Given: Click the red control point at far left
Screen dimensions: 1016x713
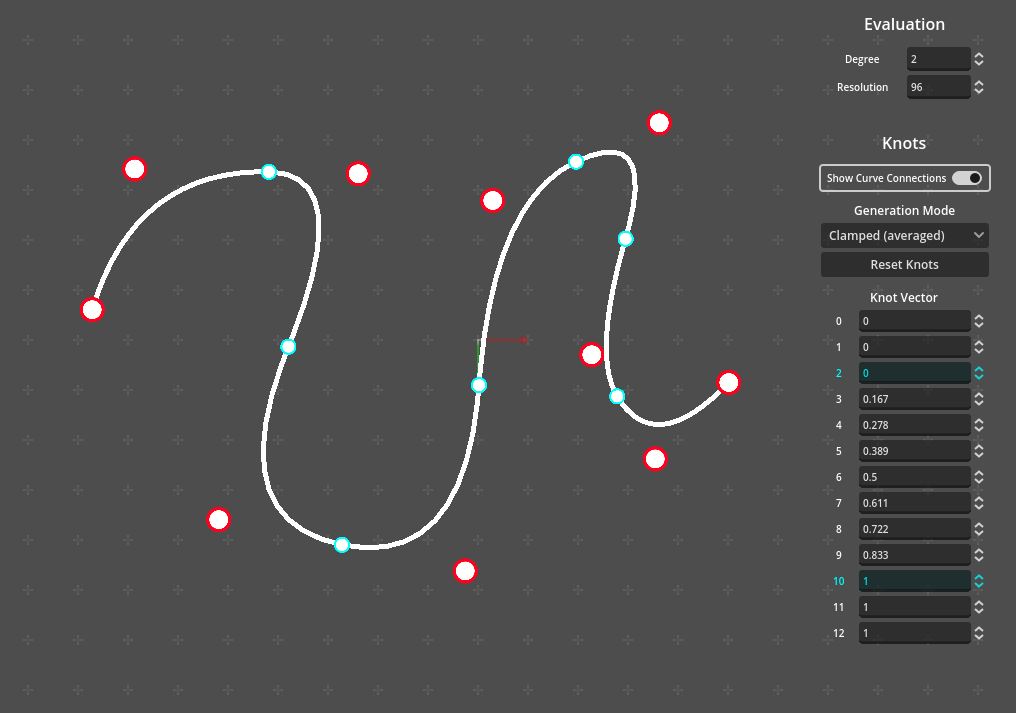Looking at the screenshot, I should point(91,310).
